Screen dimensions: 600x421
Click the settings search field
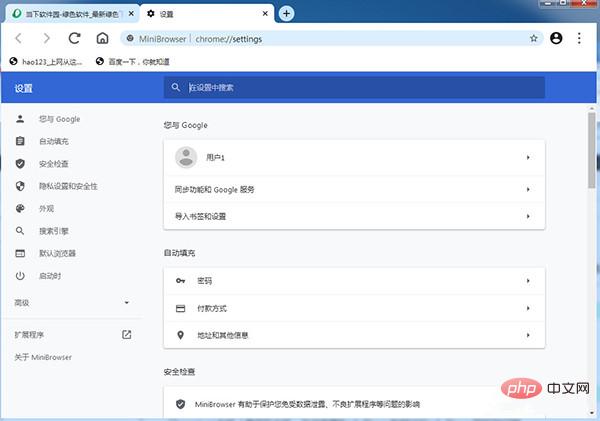354,88
